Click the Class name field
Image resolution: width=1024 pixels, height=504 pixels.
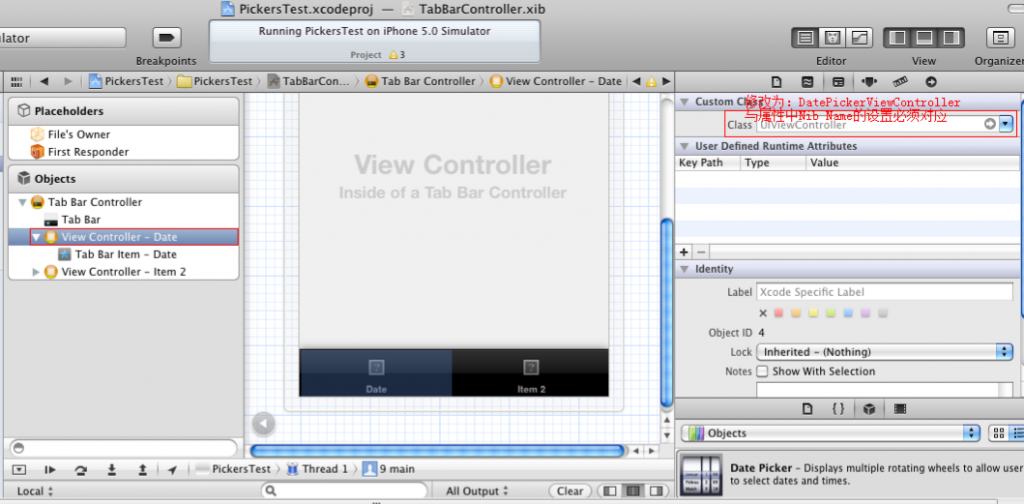click(869, 124)
